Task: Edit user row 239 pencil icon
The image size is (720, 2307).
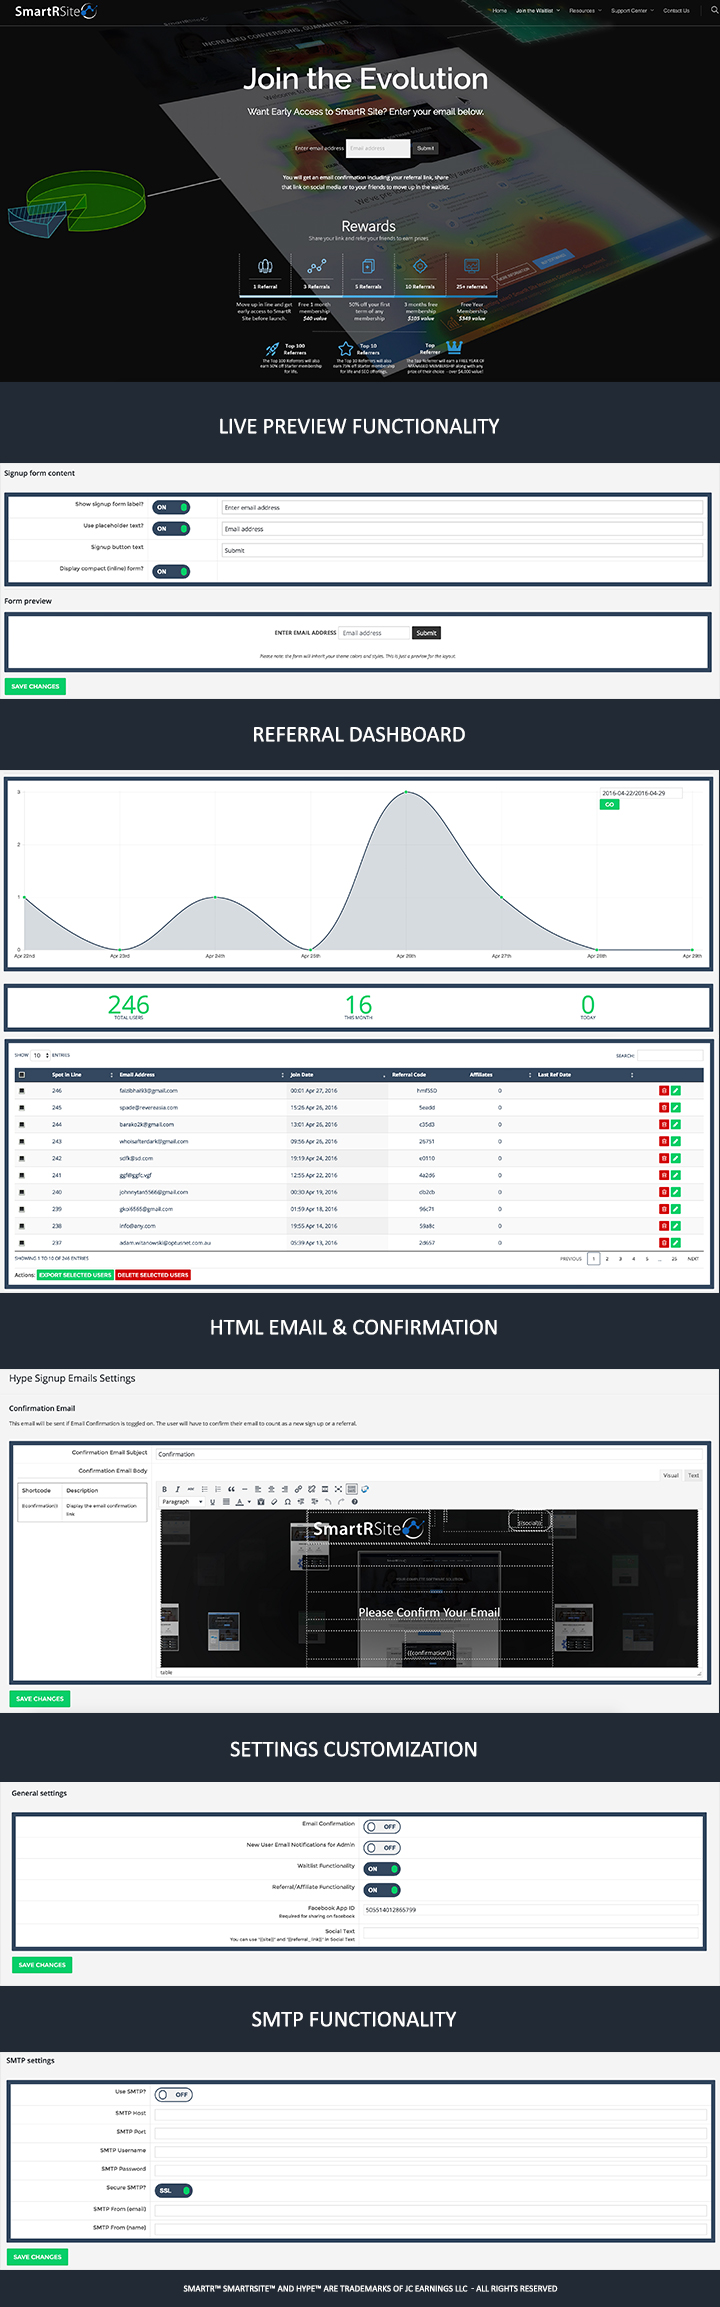Action: point(676,1209)
